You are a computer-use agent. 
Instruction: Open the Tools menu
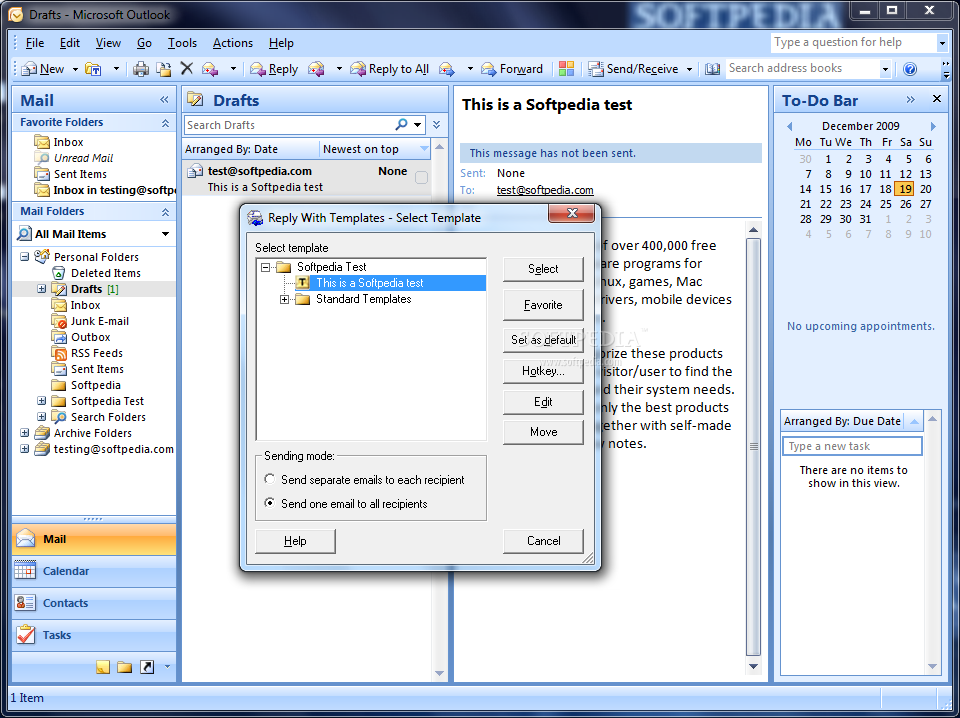pyautogui.click(x=182, y=43)
